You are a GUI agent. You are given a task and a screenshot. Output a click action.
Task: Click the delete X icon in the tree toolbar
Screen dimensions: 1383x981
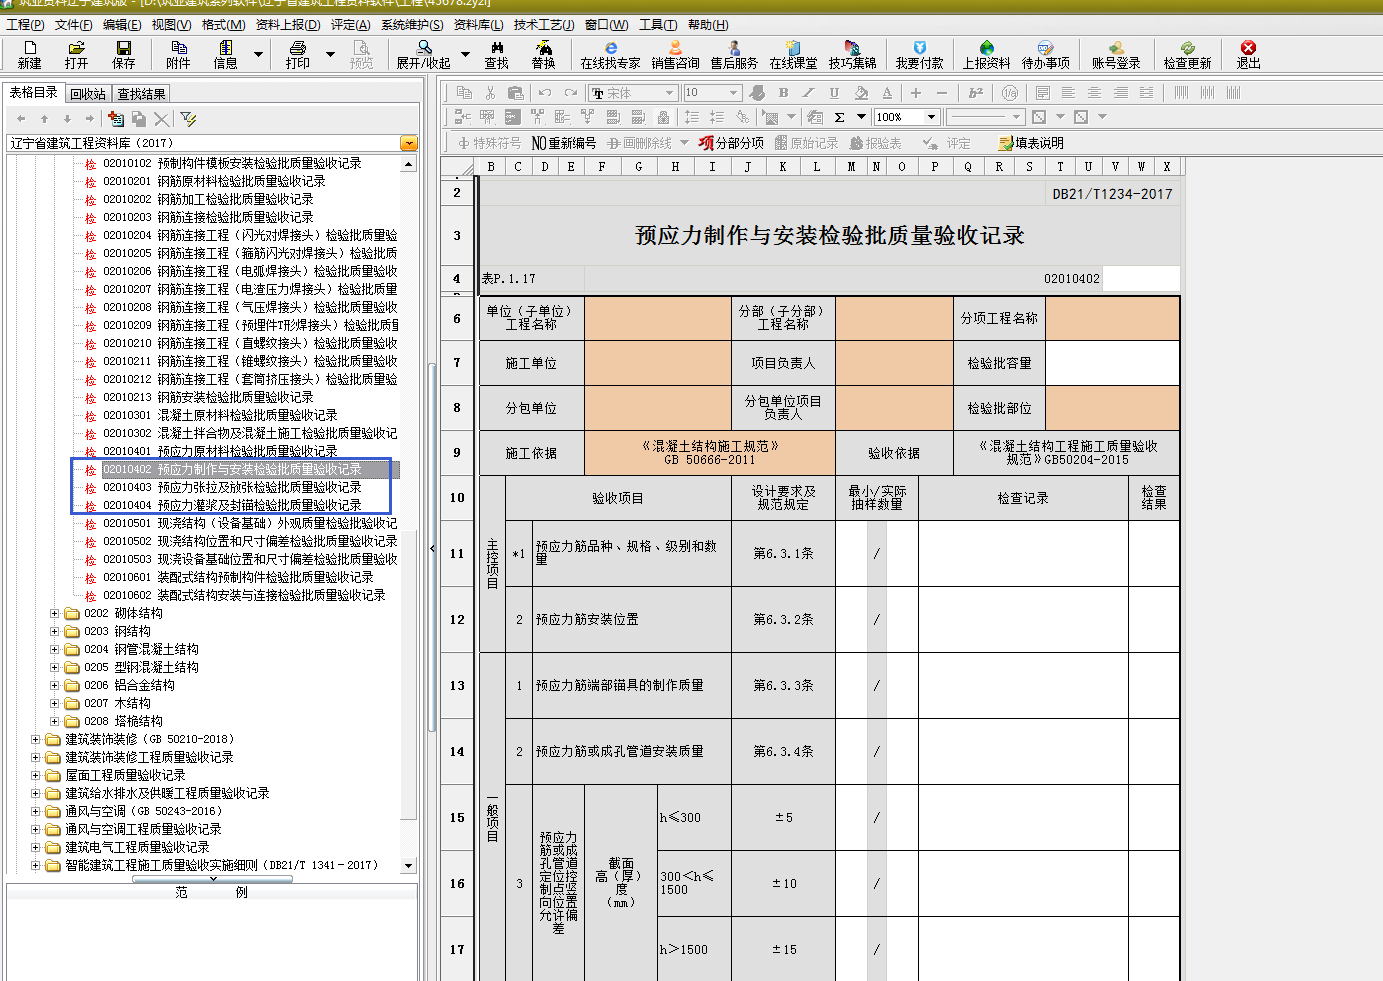161,119
